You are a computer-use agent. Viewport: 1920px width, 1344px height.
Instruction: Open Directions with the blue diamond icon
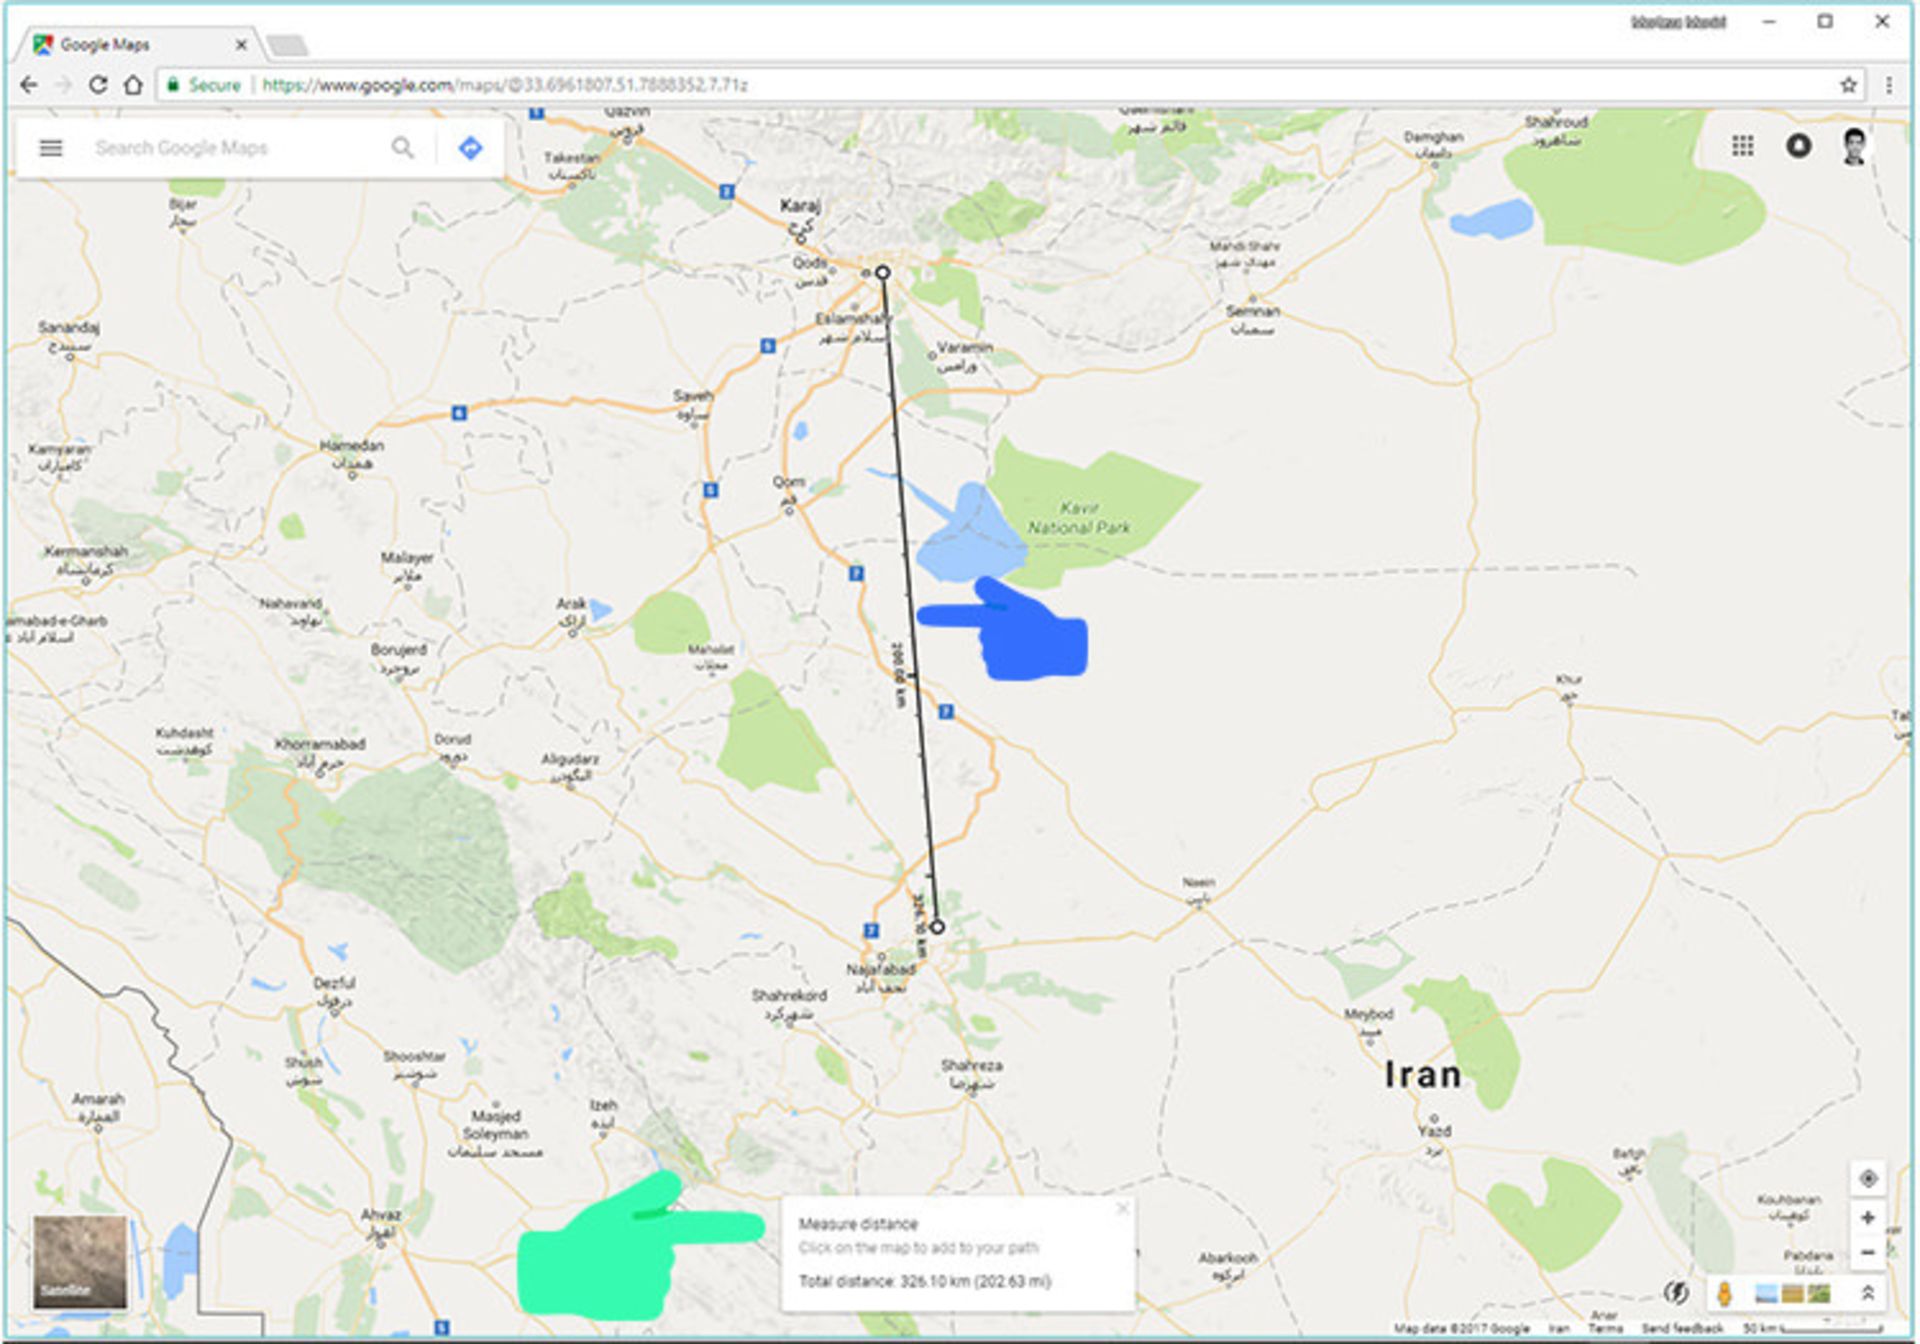pos(470,148)
